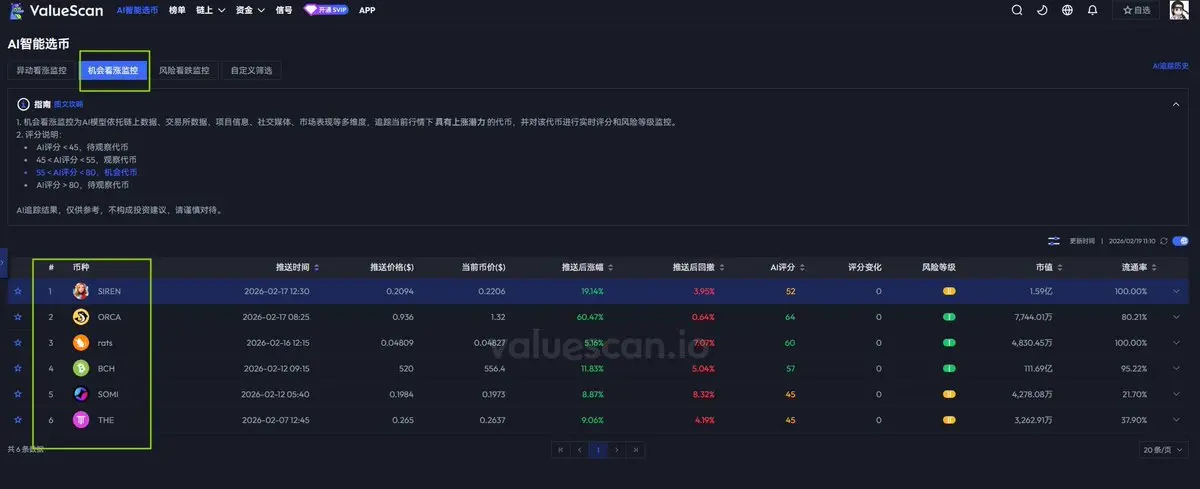The width and height of the screenshot is (1200, 489).
Task: Open 榜单 nav item
Action: coord(177,10)
